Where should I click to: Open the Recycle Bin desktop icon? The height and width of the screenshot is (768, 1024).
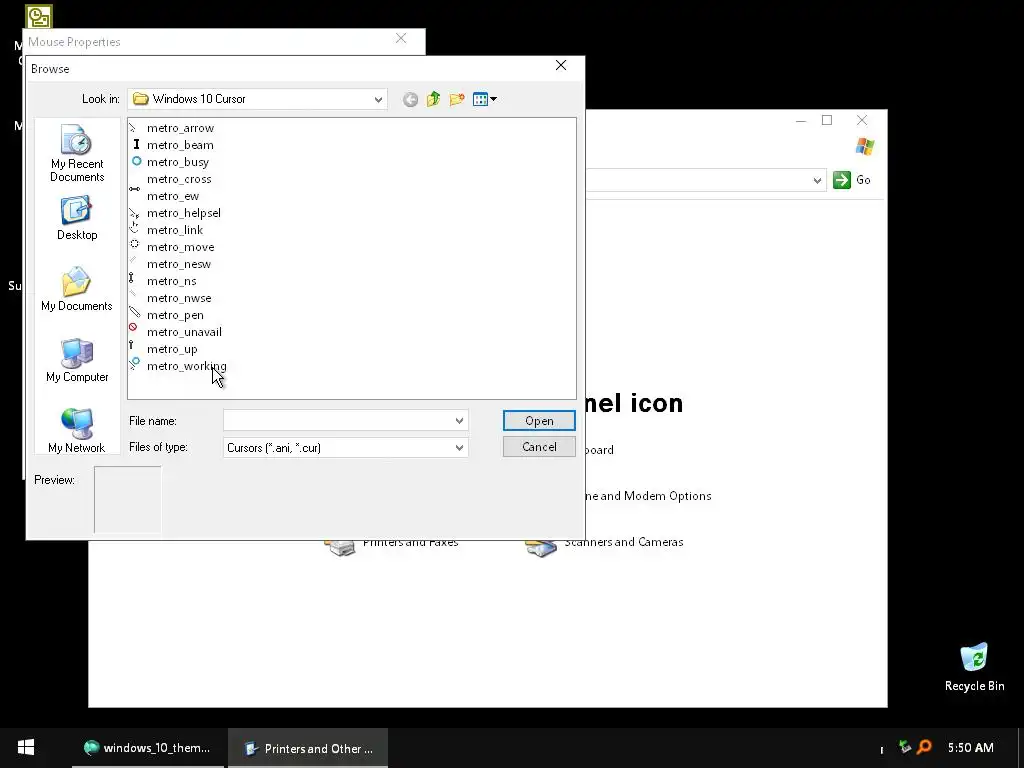974,667
